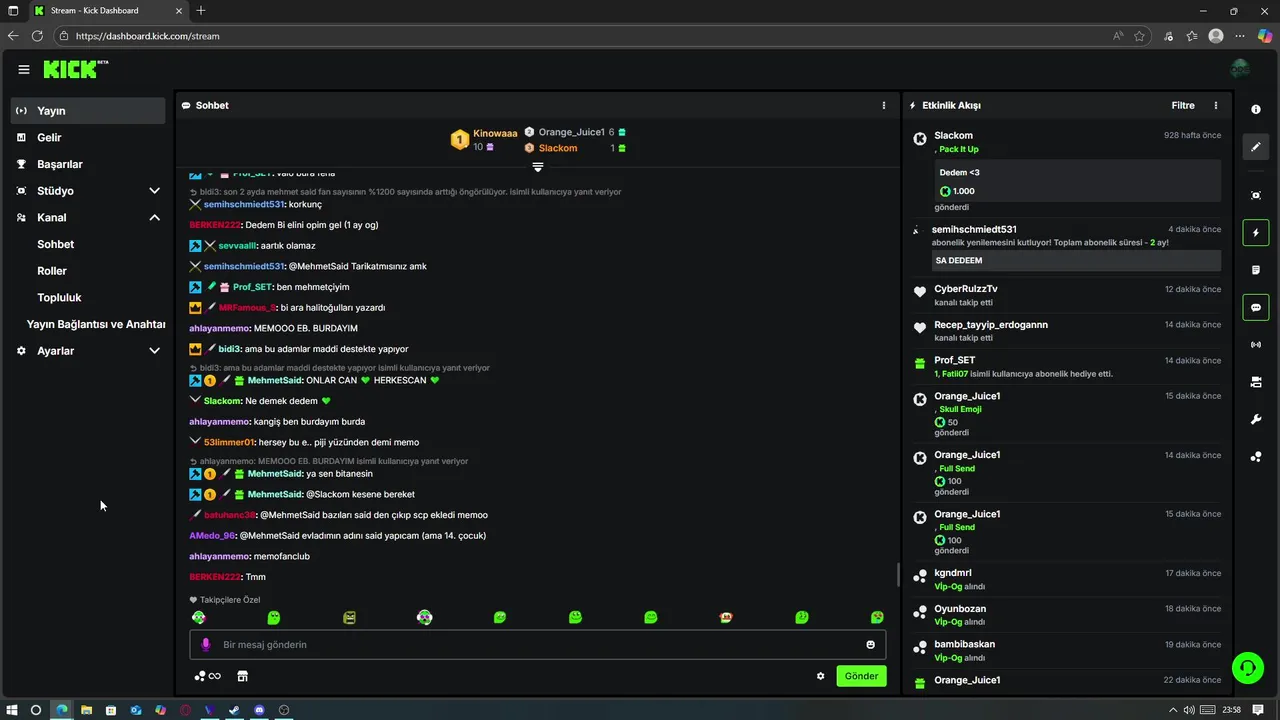Click Recep_tayyip_erdogannn in the activity feed
1280x720 pixels.
click(x=991, y=325)
